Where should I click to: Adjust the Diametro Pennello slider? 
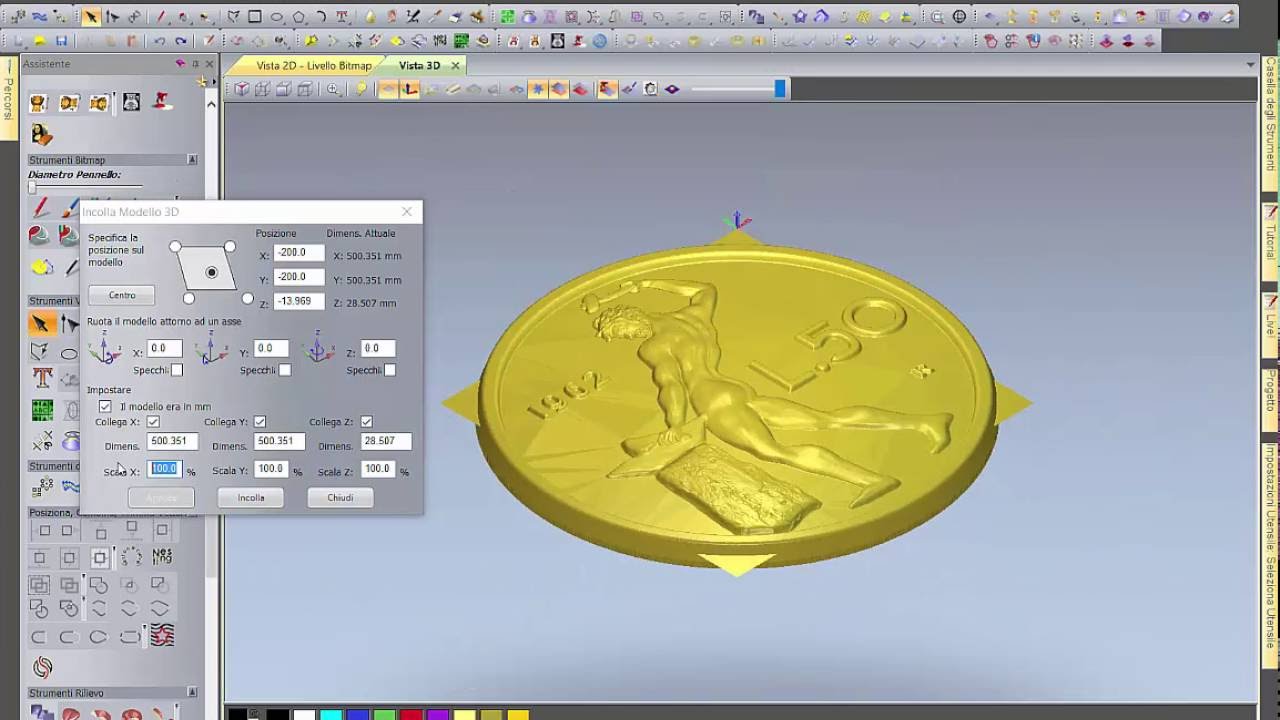[32, 187]
